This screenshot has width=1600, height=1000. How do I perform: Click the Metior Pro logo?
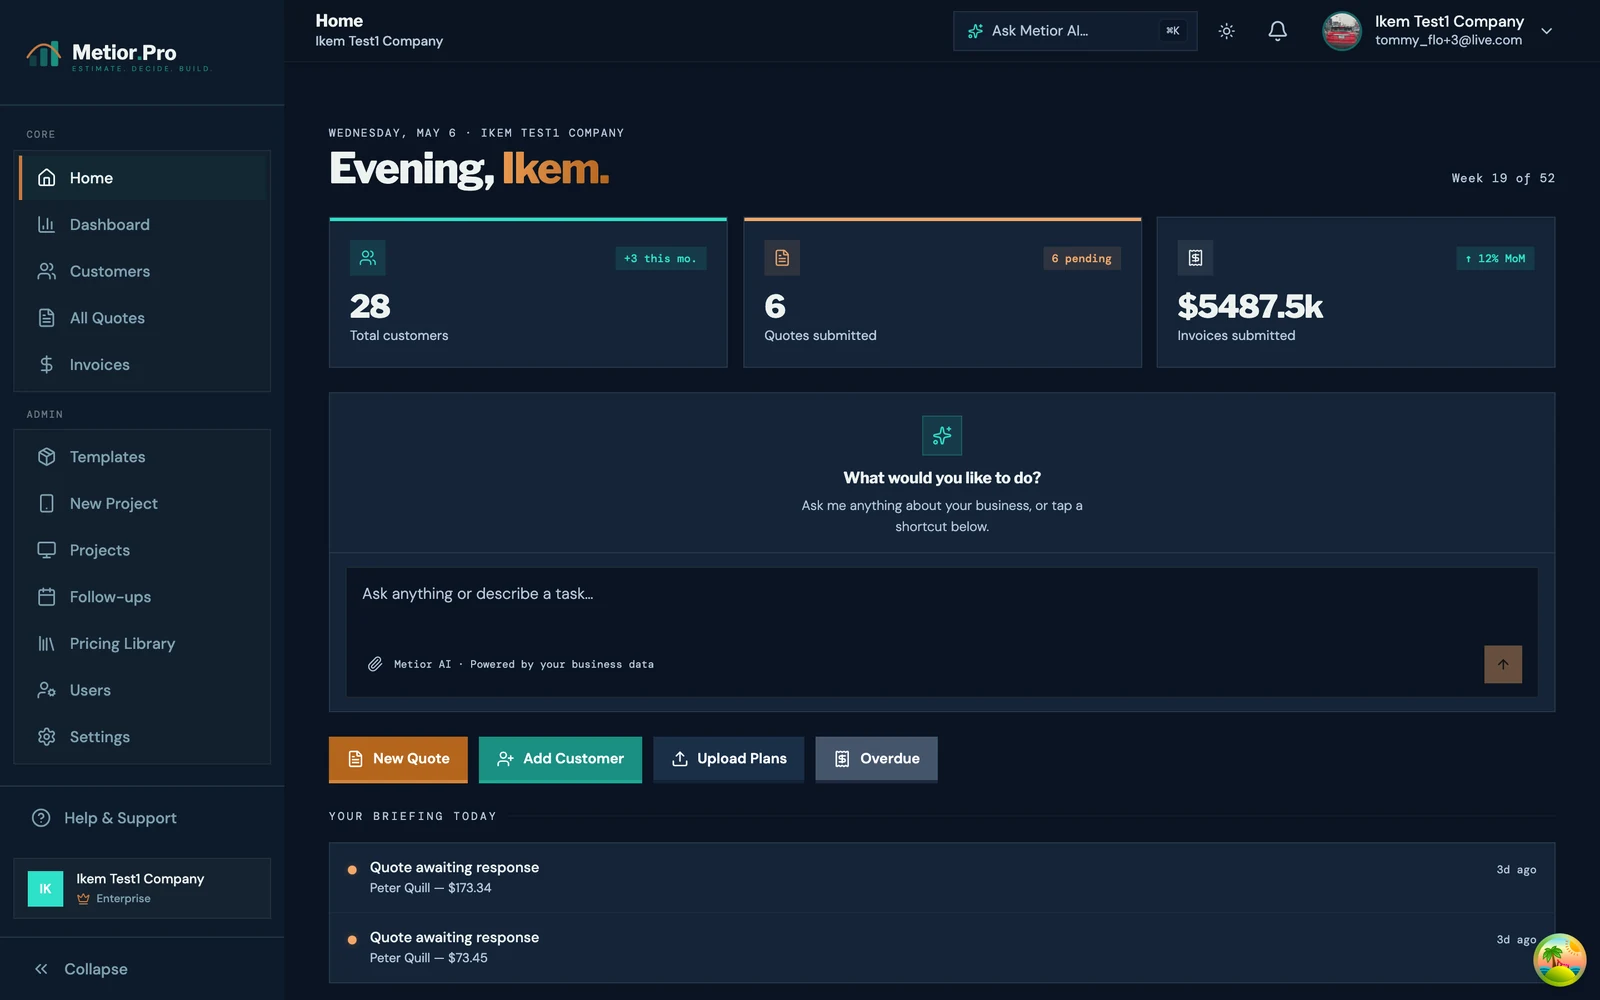point(118,55)
